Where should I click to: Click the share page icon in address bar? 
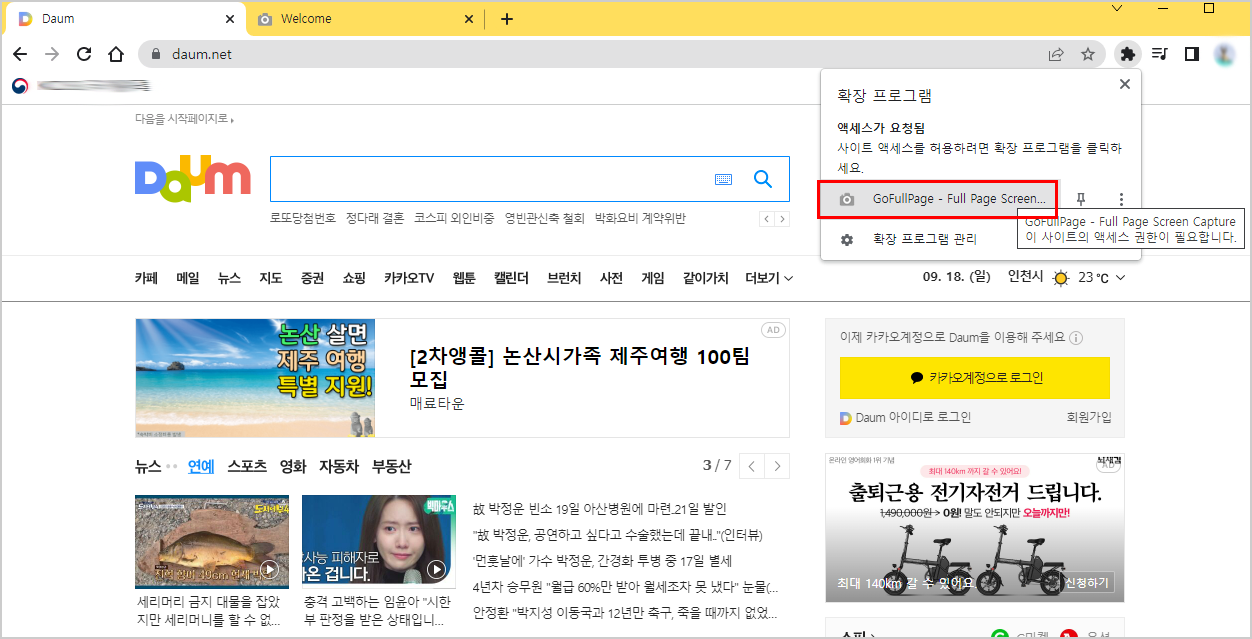[1056, 54]
